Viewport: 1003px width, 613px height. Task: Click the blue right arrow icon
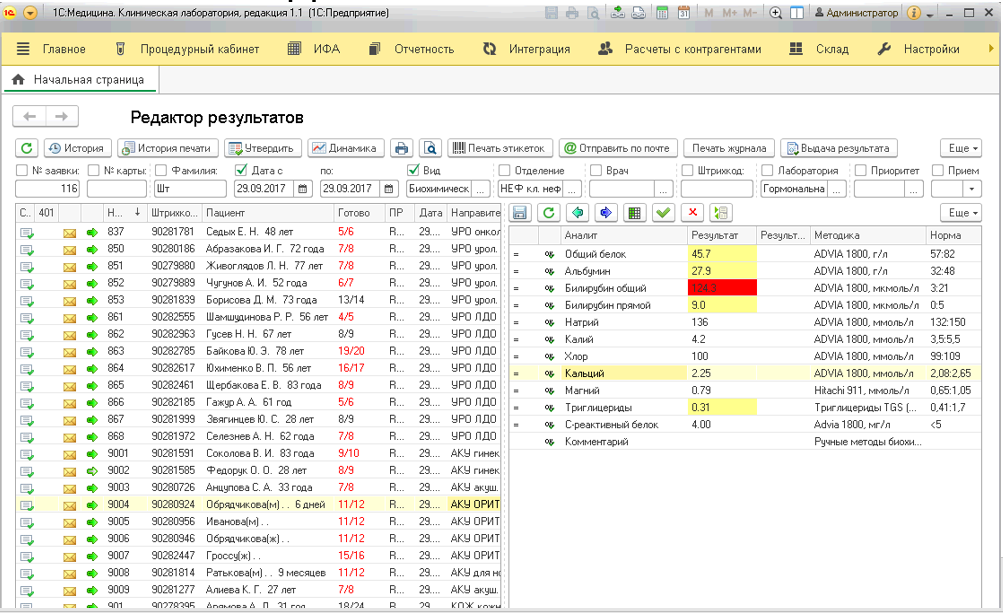tap(606, 213)
